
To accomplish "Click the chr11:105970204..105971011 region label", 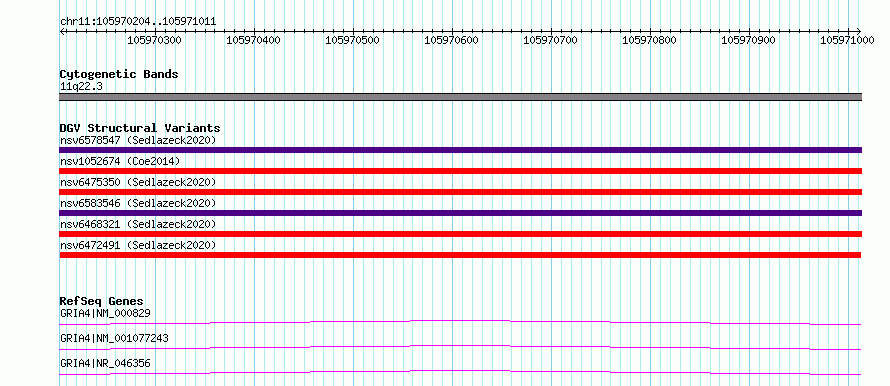I will 138,21.
